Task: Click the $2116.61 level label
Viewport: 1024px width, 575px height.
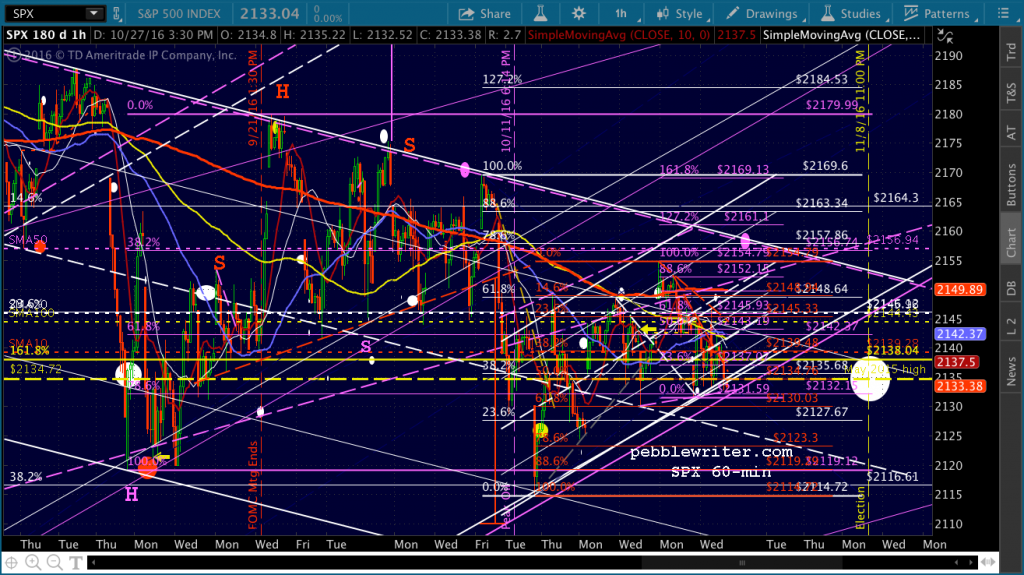Action: click(x=893, y=477)
